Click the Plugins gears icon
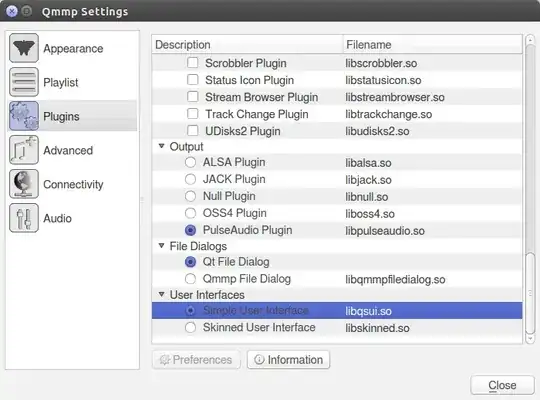This screenshot has width=540, height=400. pyautogui.click(x=24, y=116)
